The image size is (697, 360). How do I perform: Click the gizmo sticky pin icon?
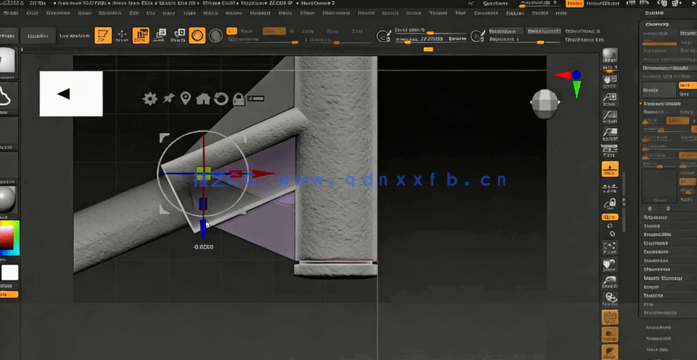pyautogui.click(x=168, y=99)
